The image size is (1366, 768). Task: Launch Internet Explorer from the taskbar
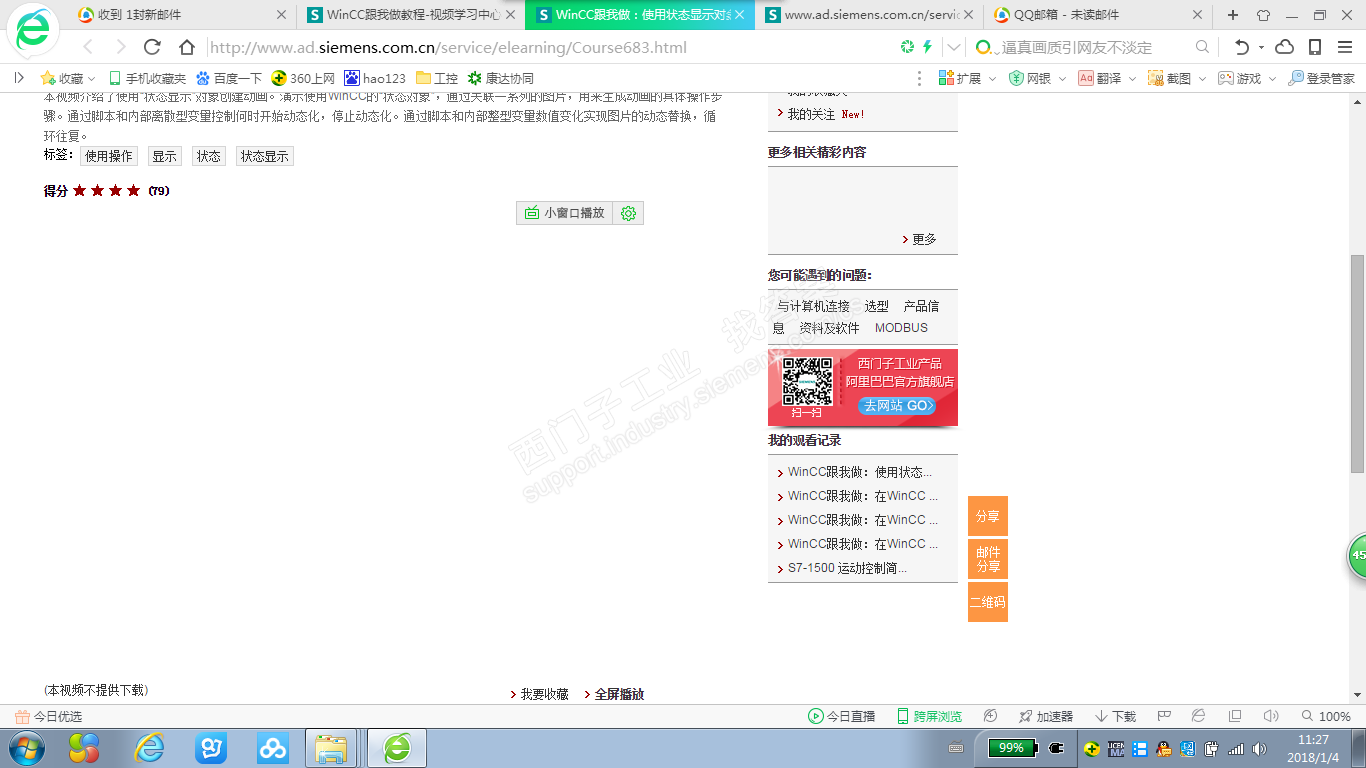[150, 748]
